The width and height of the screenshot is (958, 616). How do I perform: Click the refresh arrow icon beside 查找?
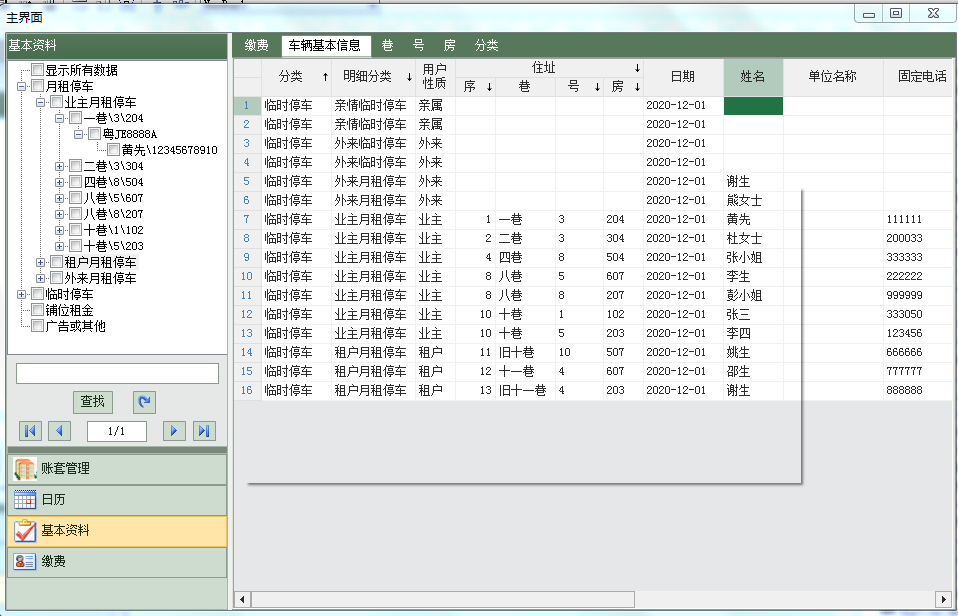pyautogui.click(x=144, y=402)
